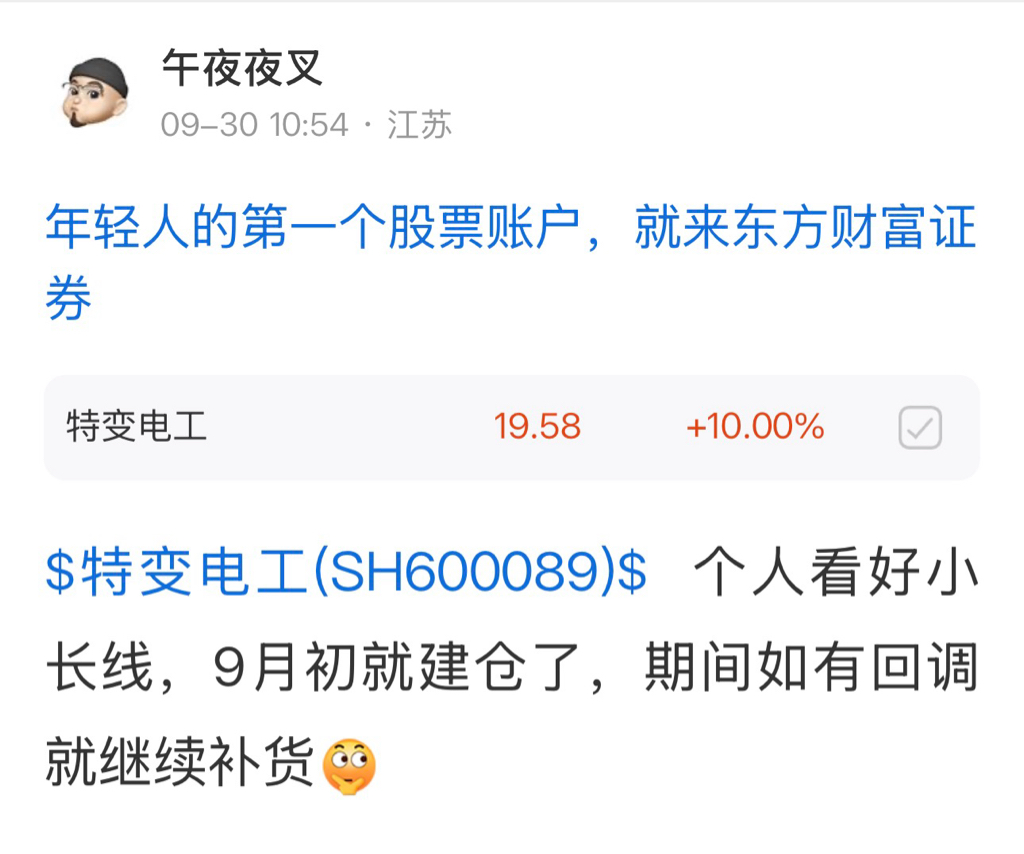This screenshot has width=1024, height=854.
Task: Open the 年轻人的第一个股票账户 promo link
Action: [313, 227]
